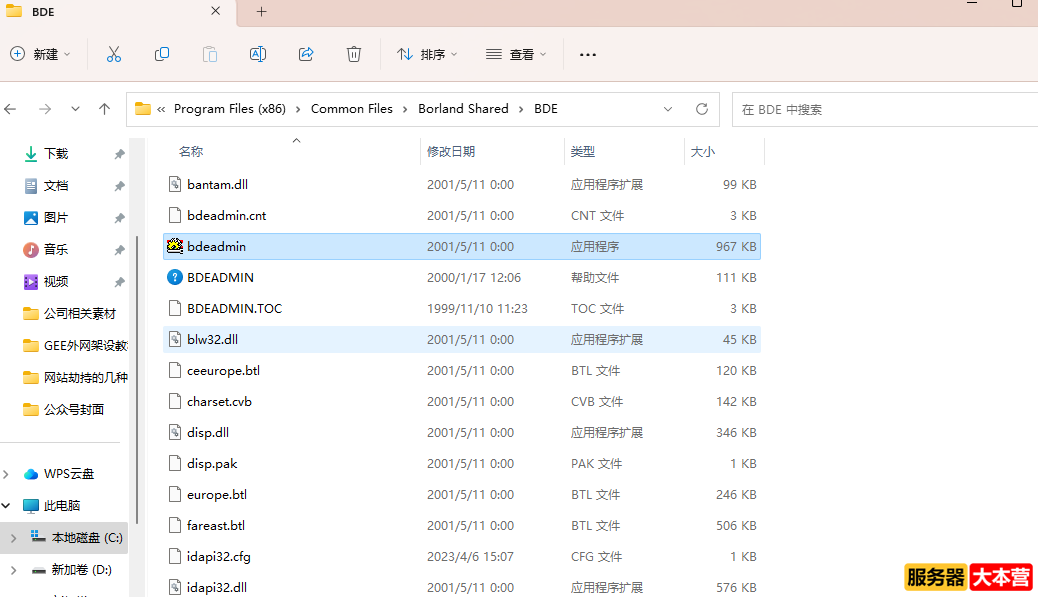Select file disp.pak
The image size is (1038, 602).
coord(461,464)
